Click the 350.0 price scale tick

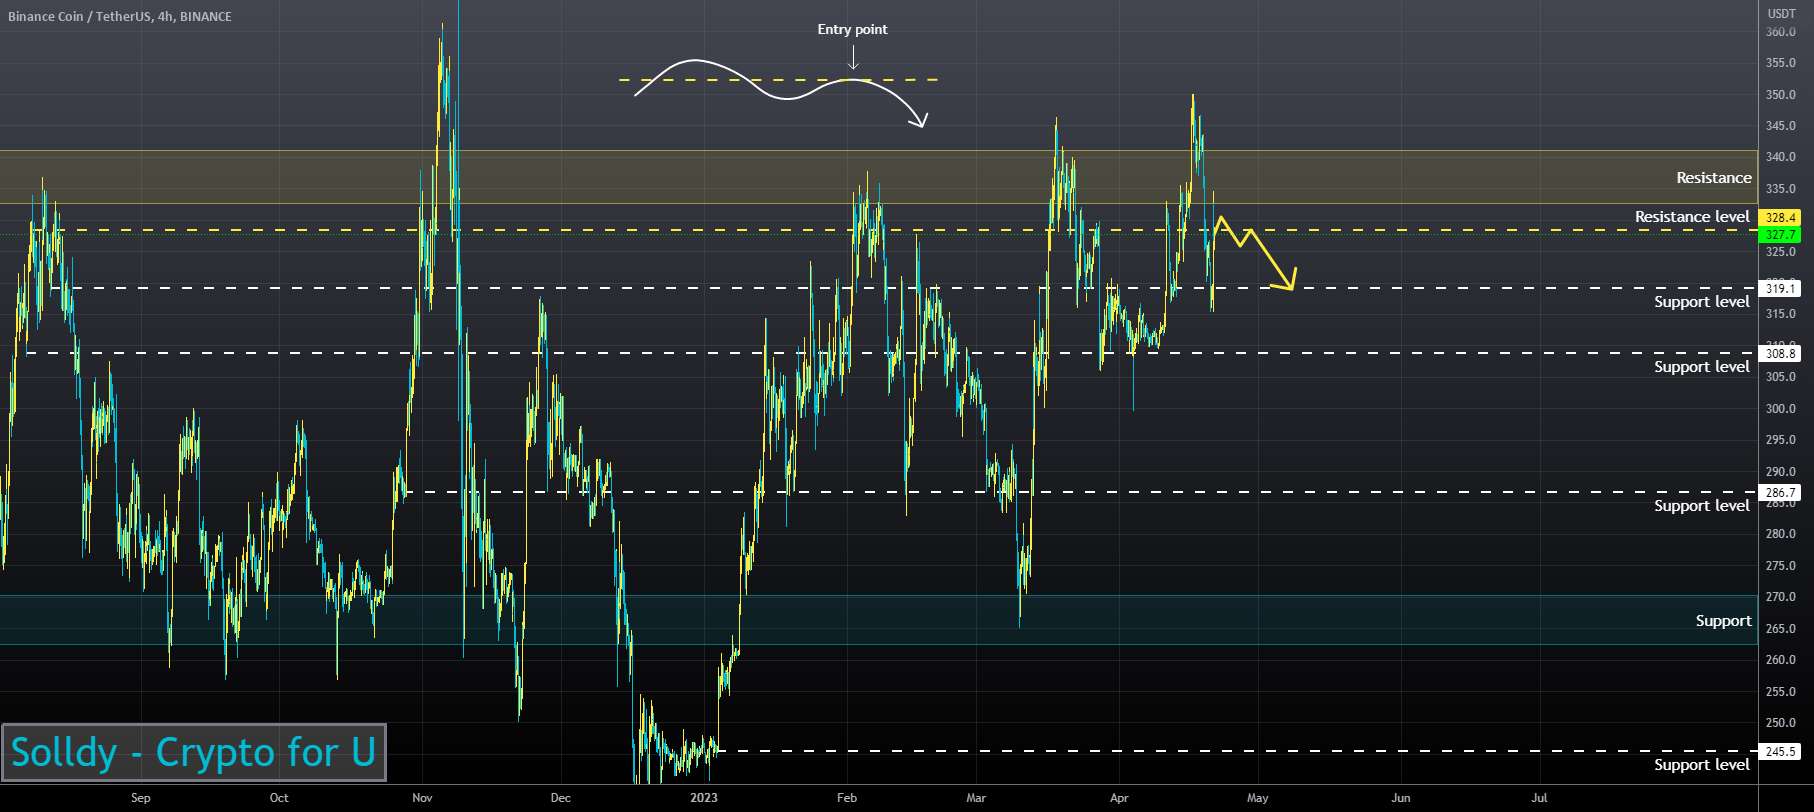[x=1780, y=95]
